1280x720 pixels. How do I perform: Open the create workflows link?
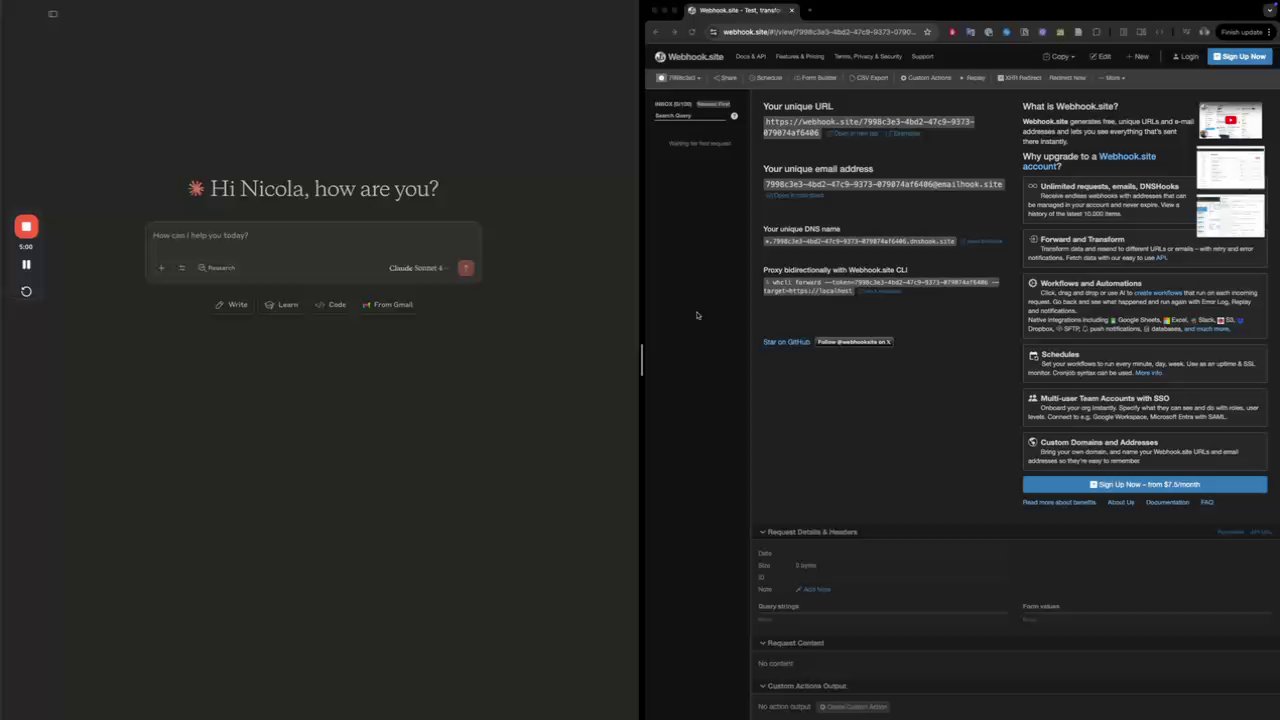pyautogui.click(x=1158, y=293)
